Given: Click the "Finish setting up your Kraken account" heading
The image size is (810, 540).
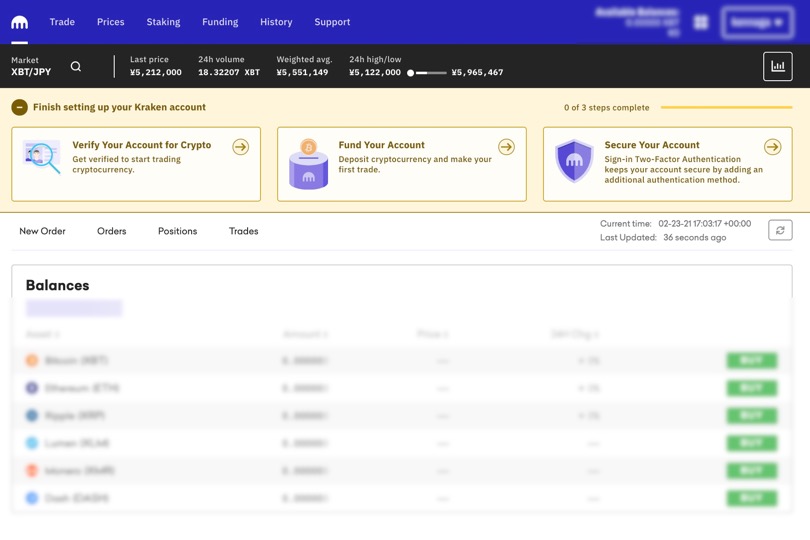Looking at the screenshot, I should [119, 107].
